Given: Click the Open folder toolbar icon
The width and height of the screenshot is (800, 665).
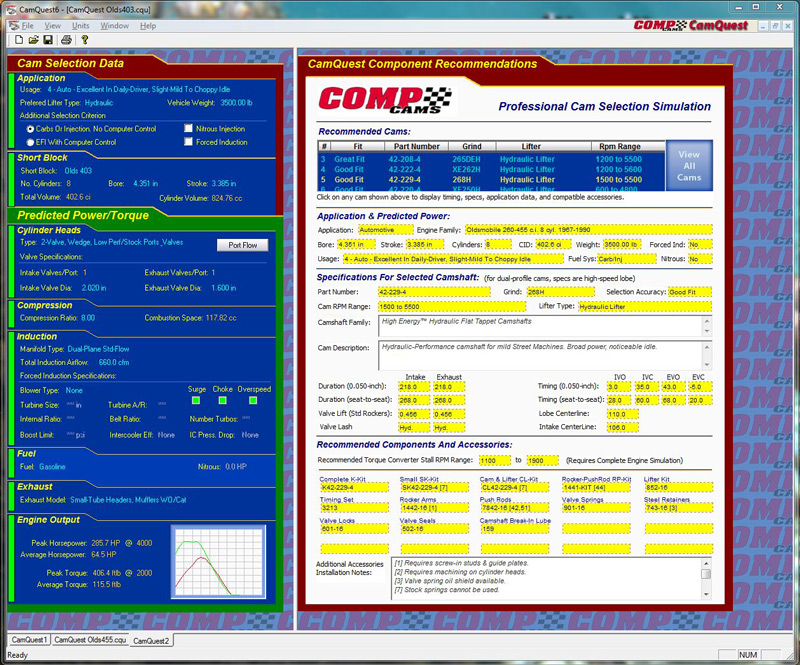Looking at the screenshot, I should (34, 40).
